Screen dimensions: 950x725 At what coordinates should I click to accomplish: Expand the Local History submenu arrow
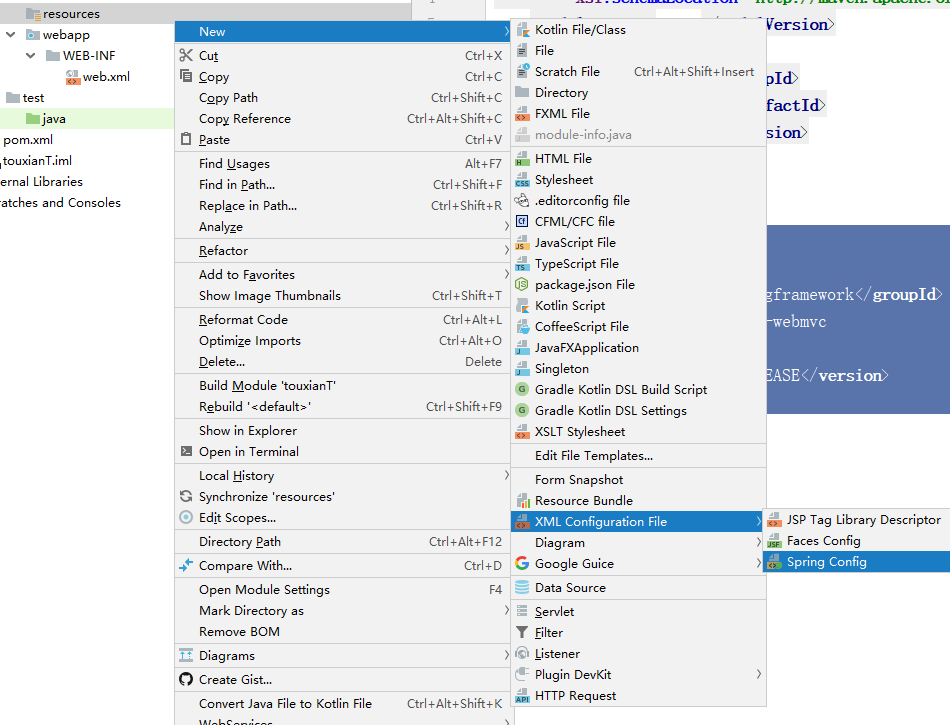506,475
